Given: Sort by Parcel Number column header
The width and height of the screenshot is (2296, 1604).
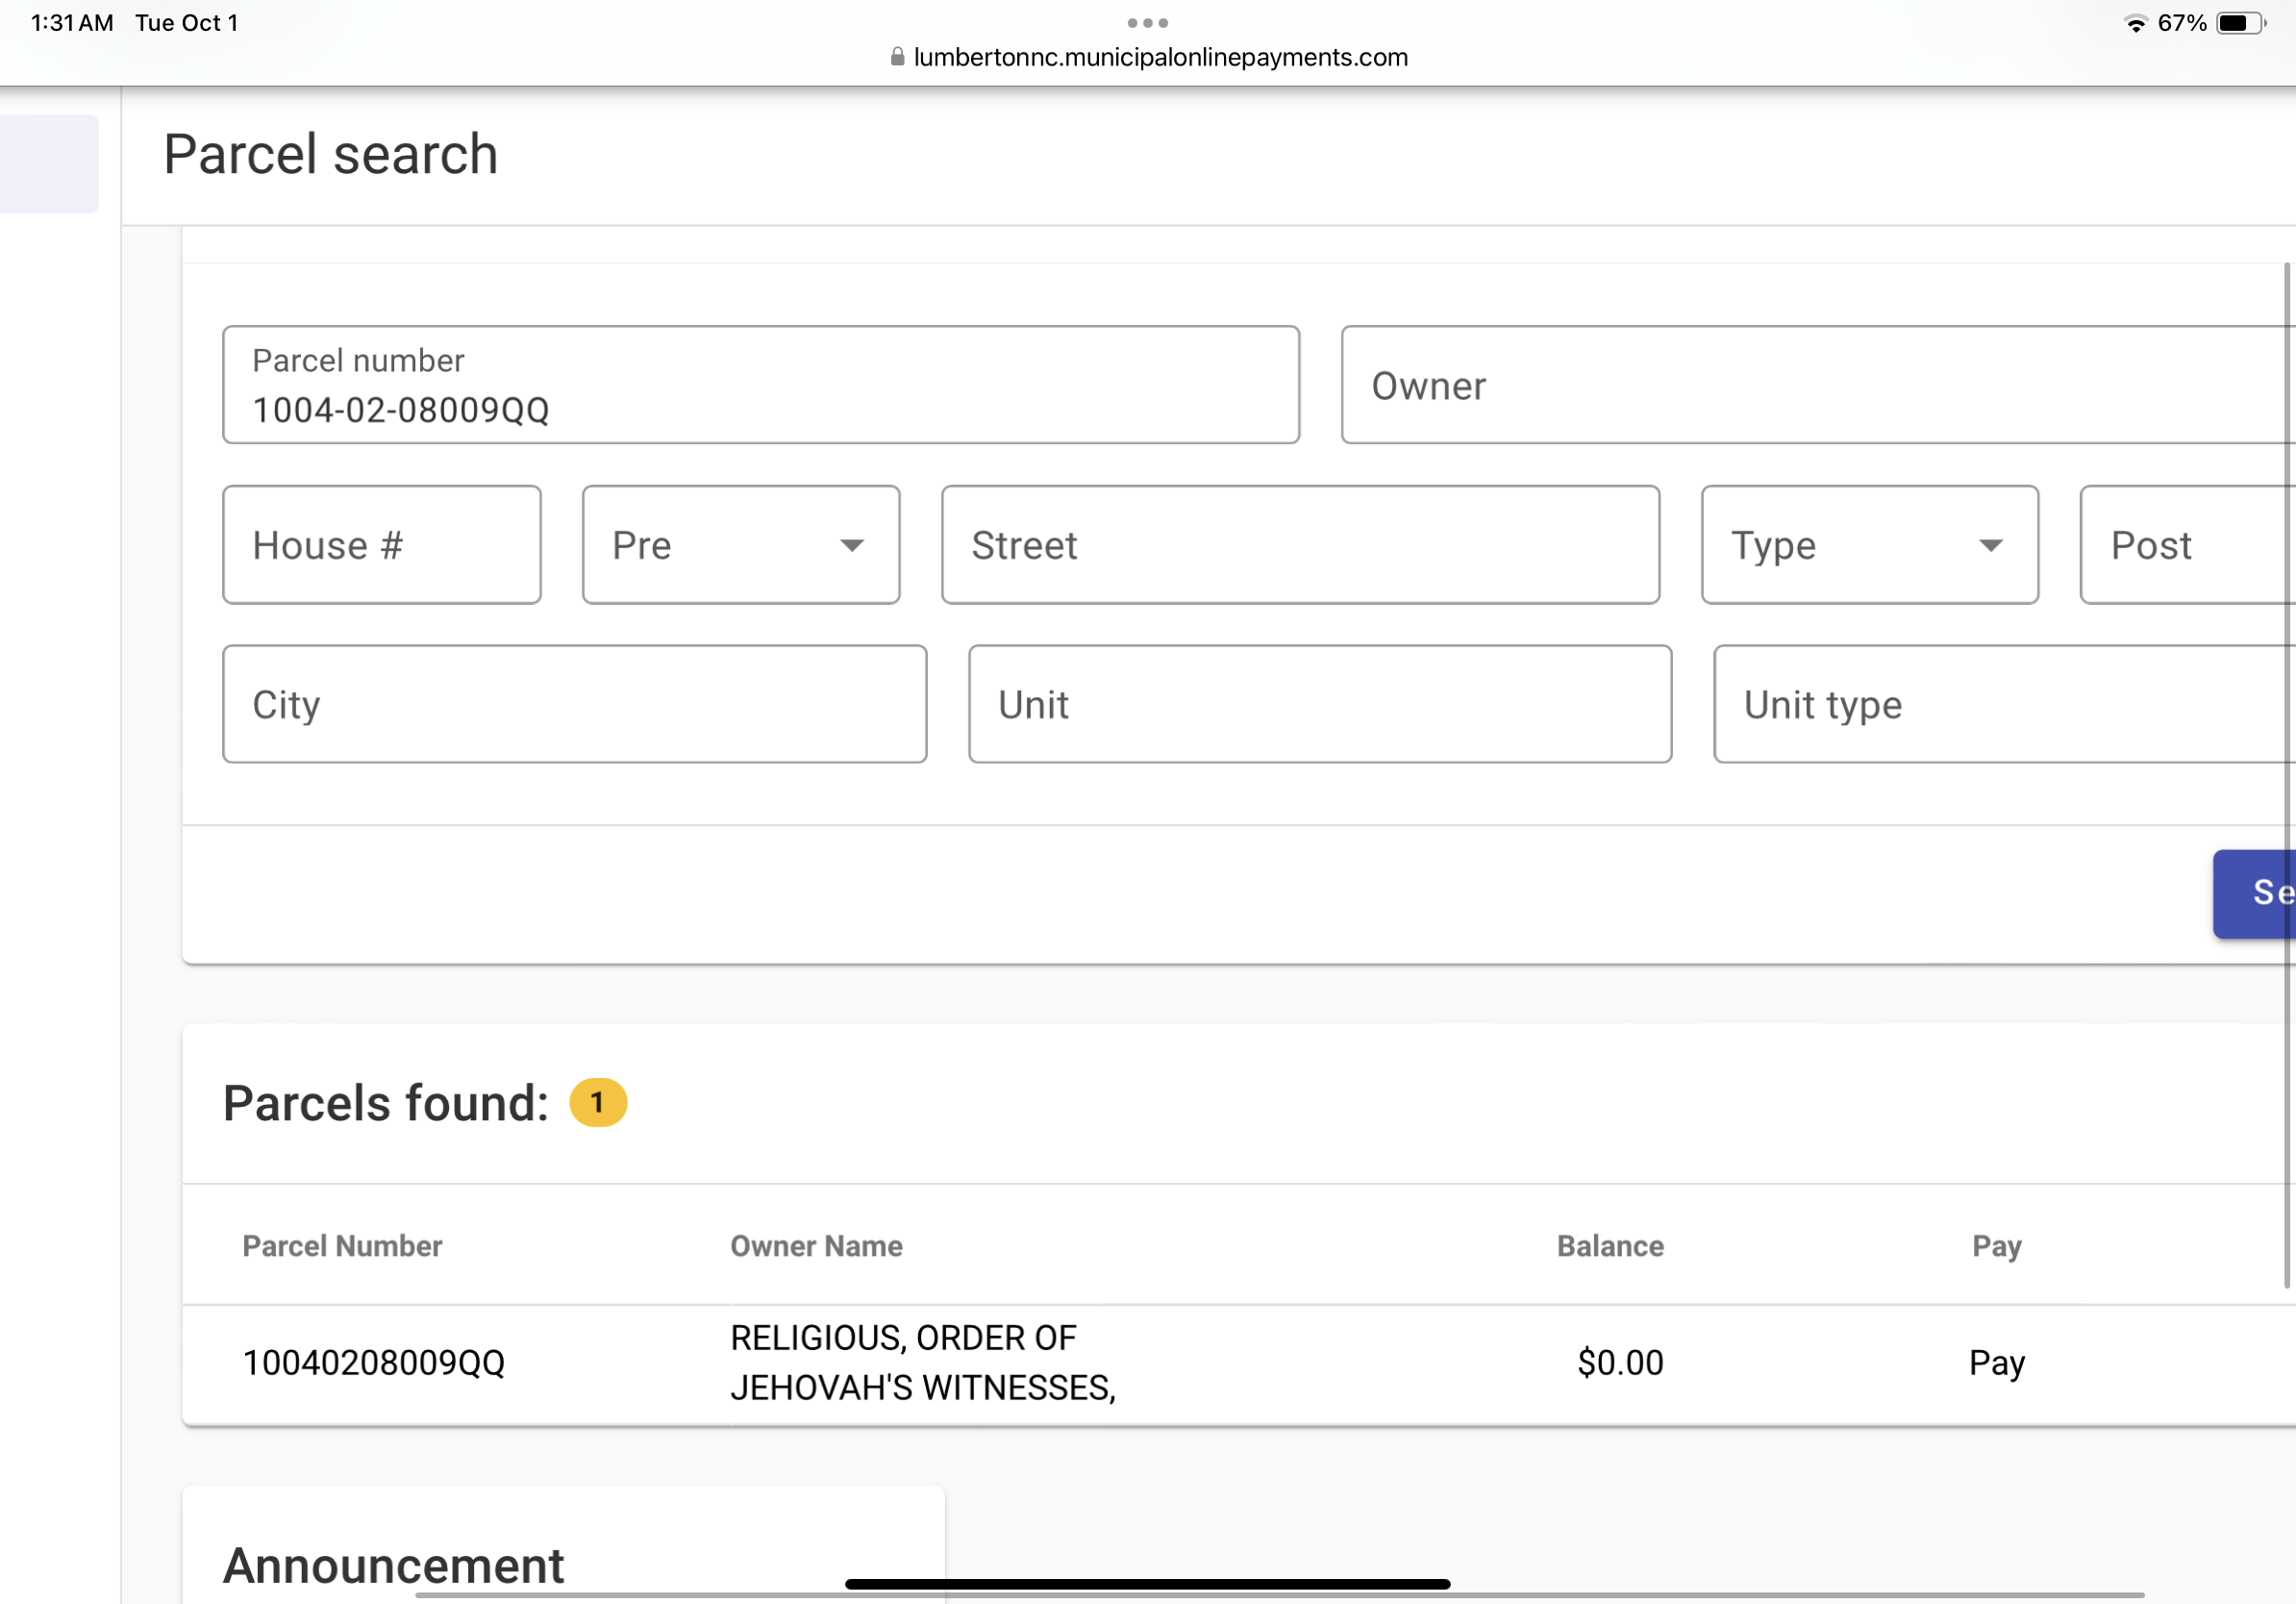Looking at the screenshot, I should (342, 1246).
